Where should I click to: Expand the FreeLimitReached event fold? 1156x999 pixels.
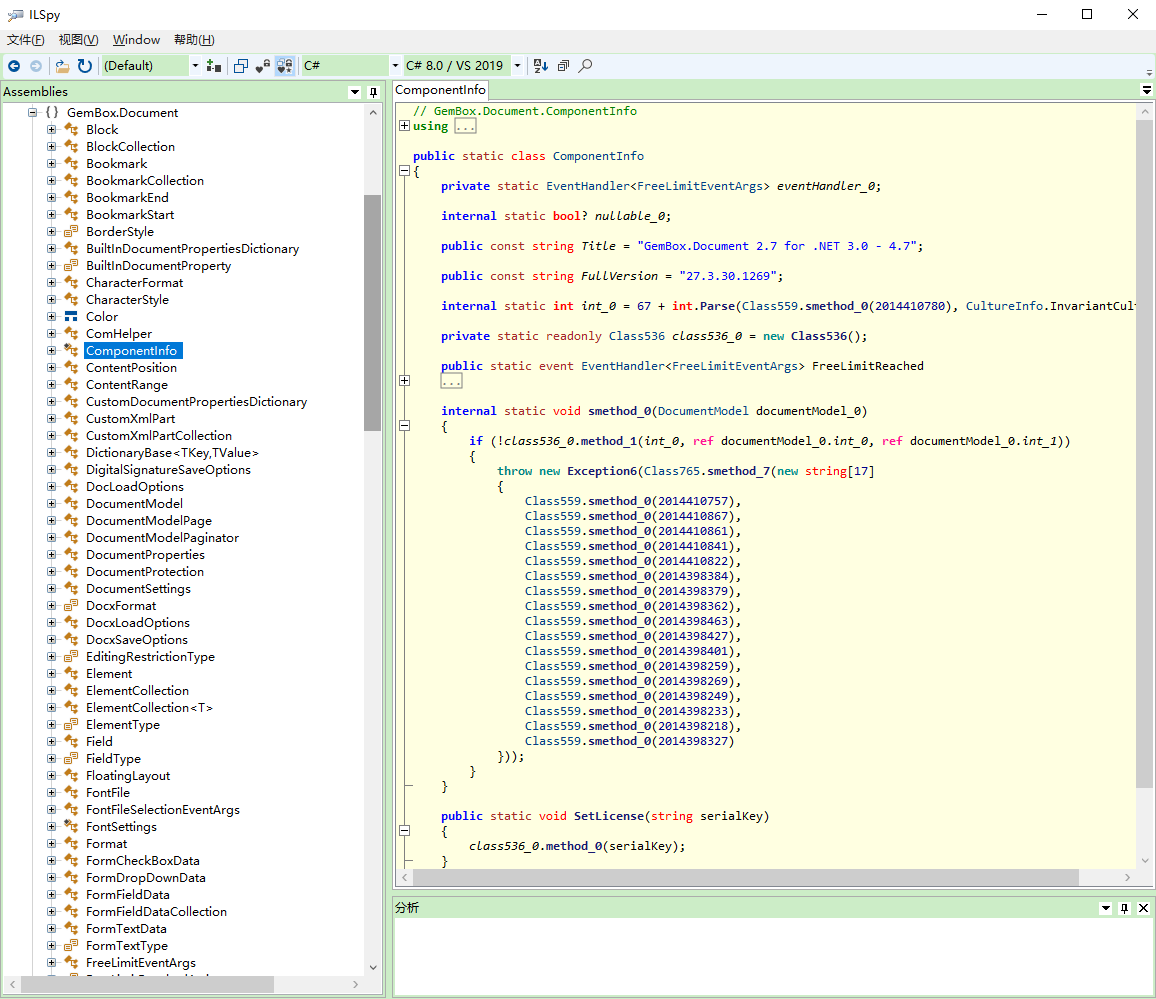(x=404, y=380)
